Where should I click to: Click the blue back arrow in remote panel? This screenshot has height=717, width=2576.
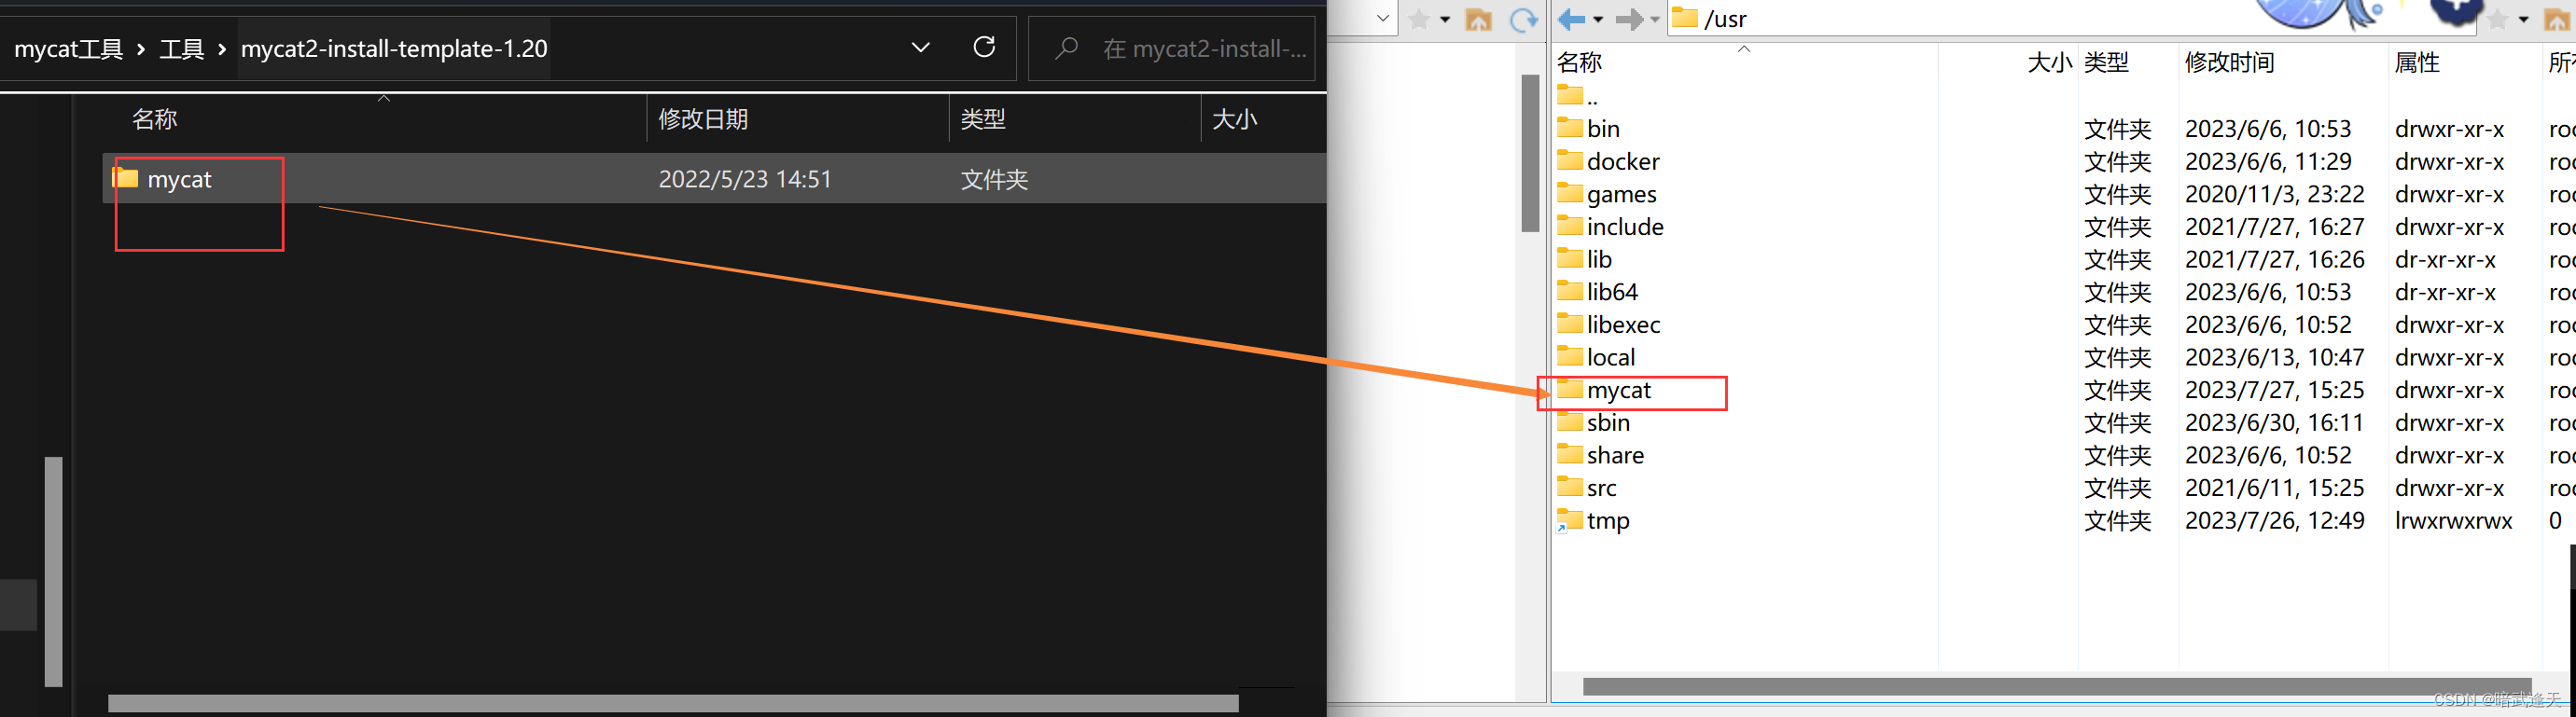coord(1572,19)
